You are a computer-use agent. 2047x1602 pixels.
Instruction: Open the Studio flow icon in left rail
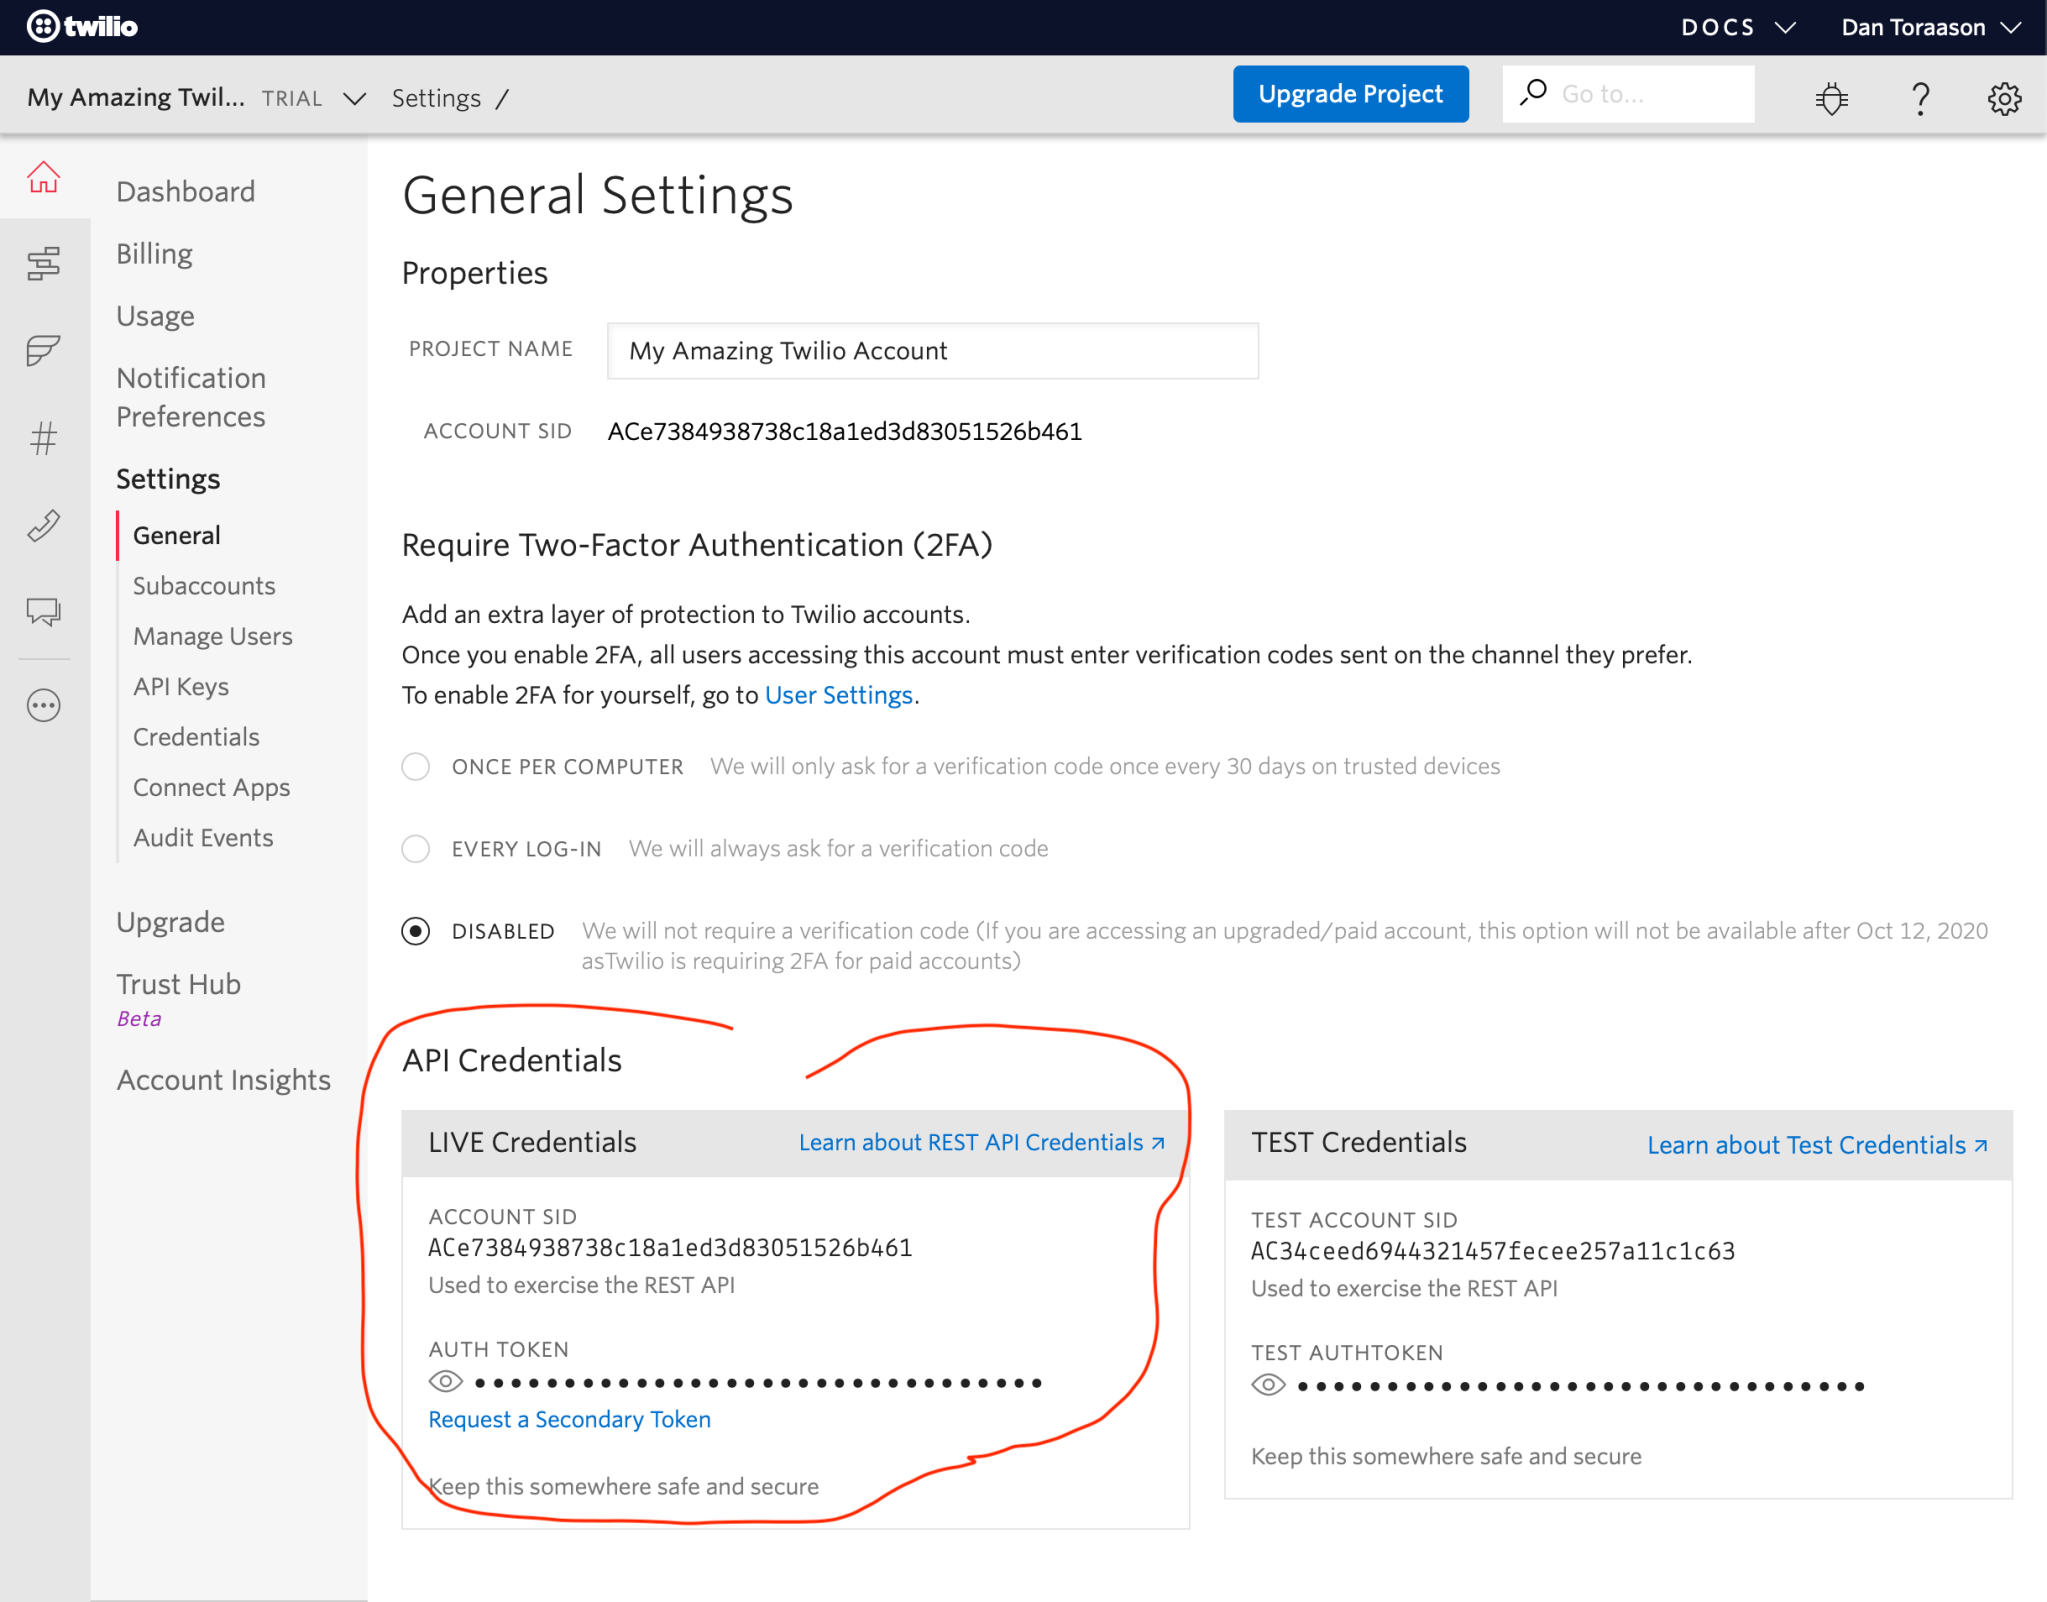click(x=44, y=264)
